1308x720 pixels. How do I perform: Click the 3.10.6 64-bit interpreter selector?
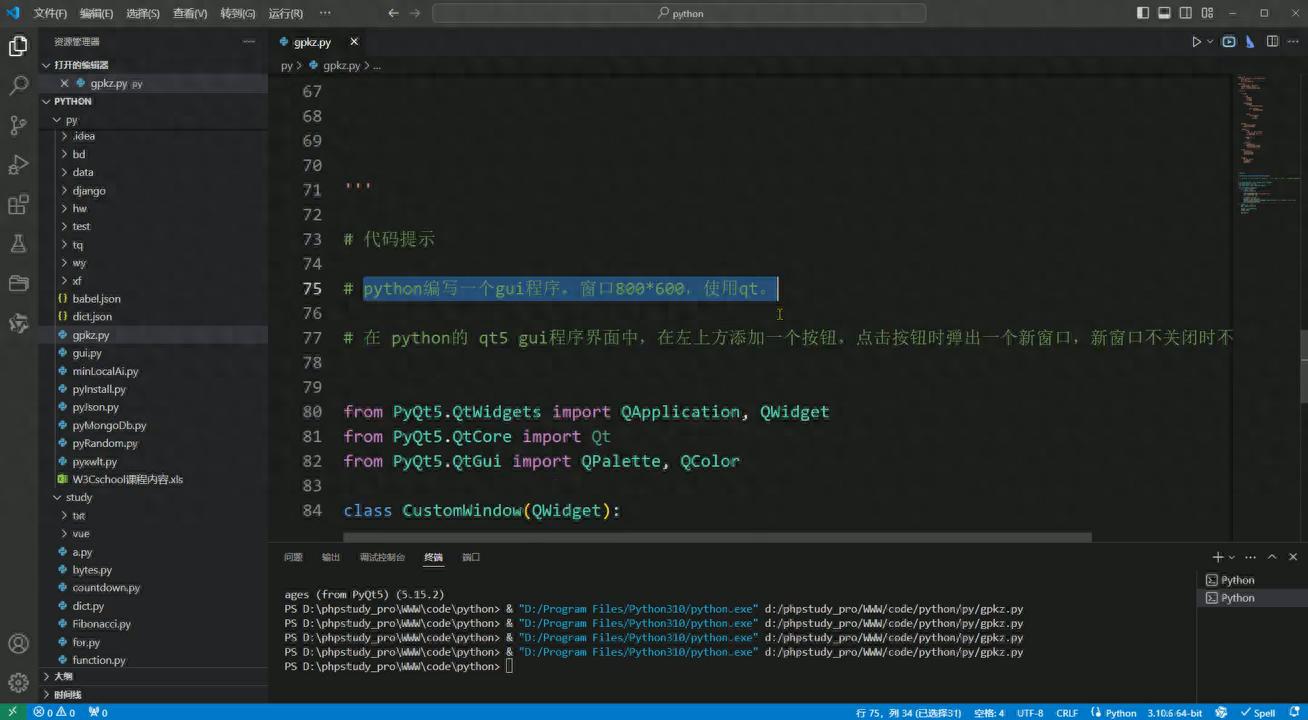1173,713
